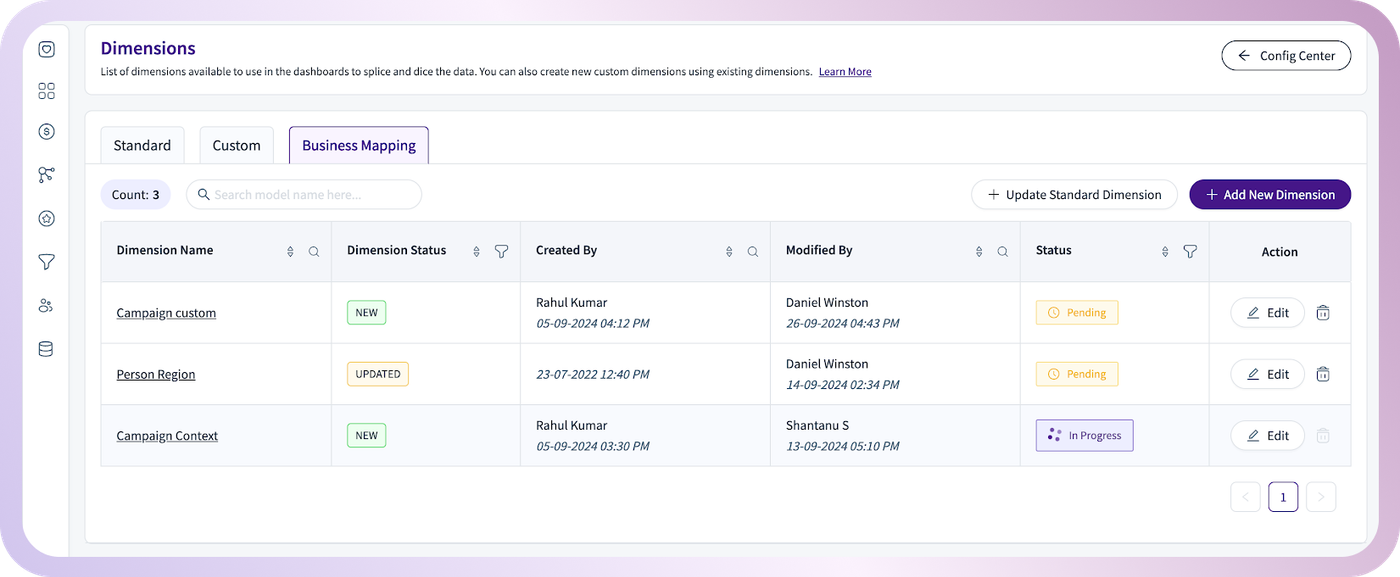
Task: Click the UPDATED status badge
Action: (x=378, y=374)
